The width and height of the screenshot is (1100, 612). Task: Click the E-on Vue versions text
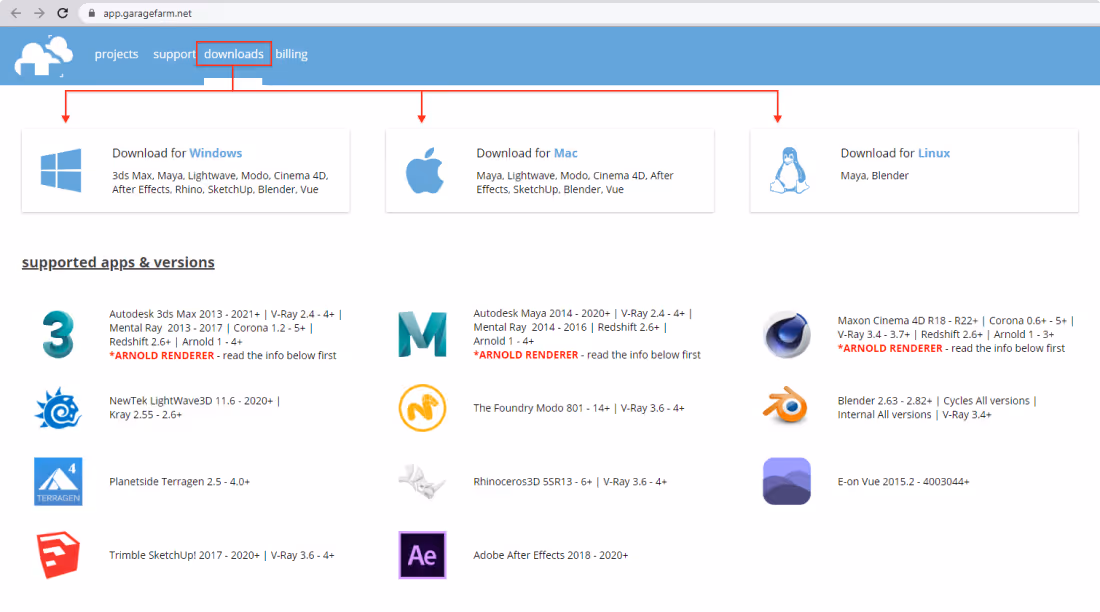tap(904, 481)
